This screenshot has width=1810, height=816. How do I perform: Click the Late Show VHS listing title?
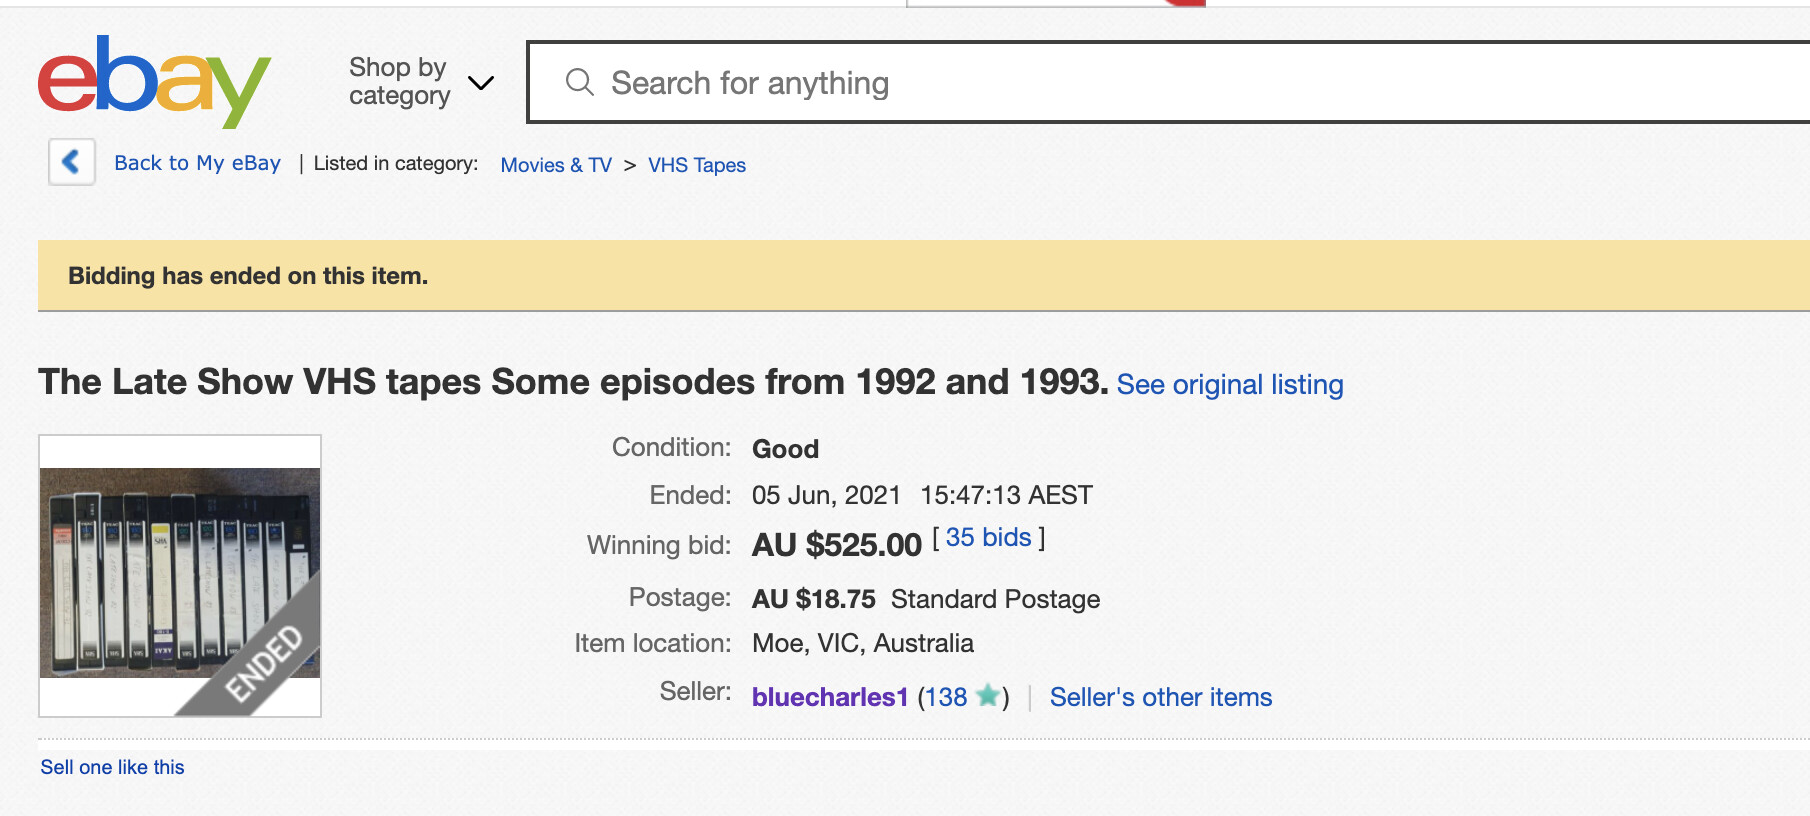[573, 382]
